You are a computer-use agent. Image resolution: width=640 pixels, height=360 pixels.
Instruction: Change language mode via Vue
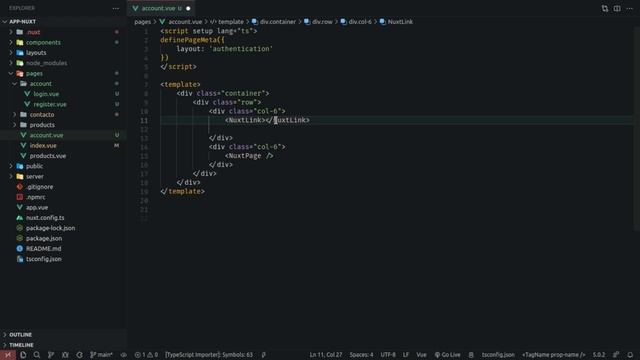tap(421, 355)
